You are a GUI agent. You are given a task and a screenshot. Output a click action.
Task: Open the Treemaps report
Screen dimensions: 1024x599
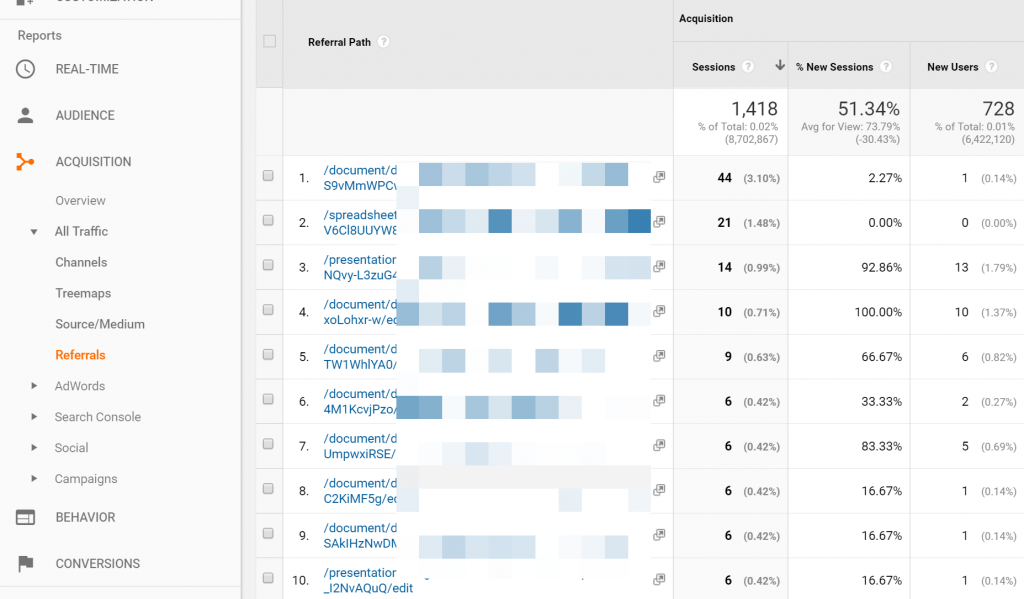(x=83, y=293)
